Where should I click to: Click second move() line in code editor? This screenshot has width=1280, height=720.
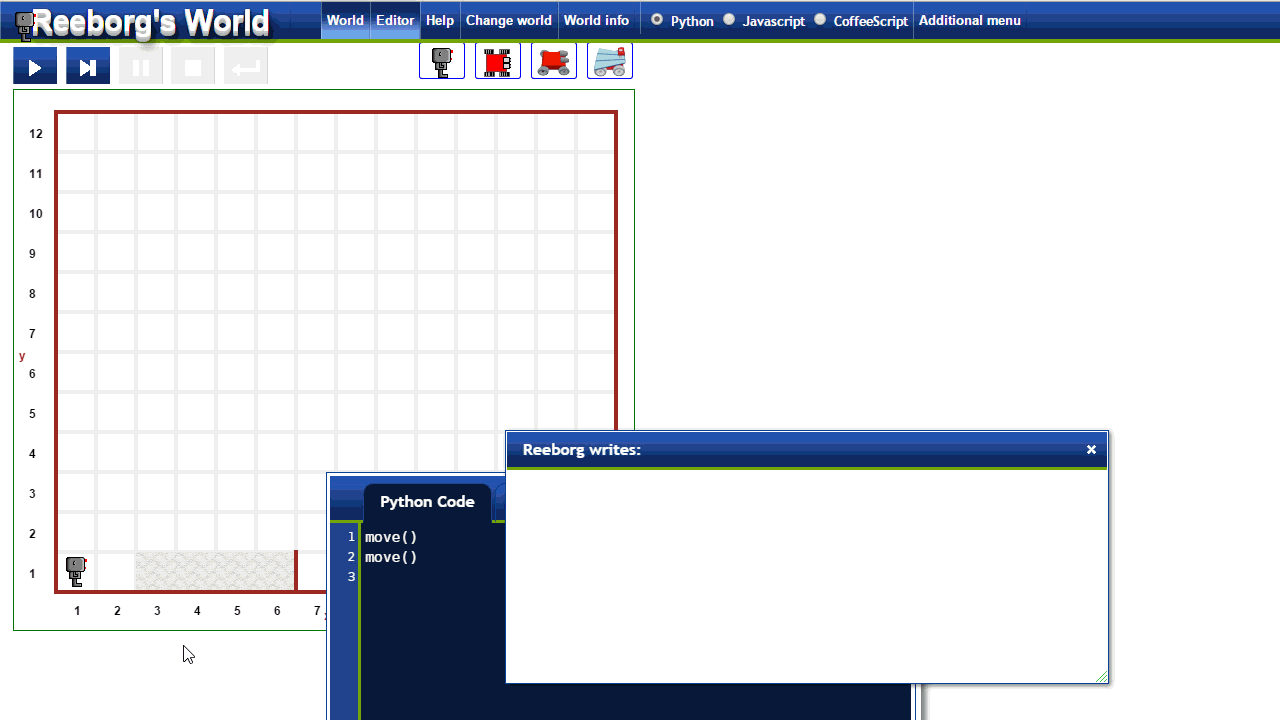click(x=391, y=557)
